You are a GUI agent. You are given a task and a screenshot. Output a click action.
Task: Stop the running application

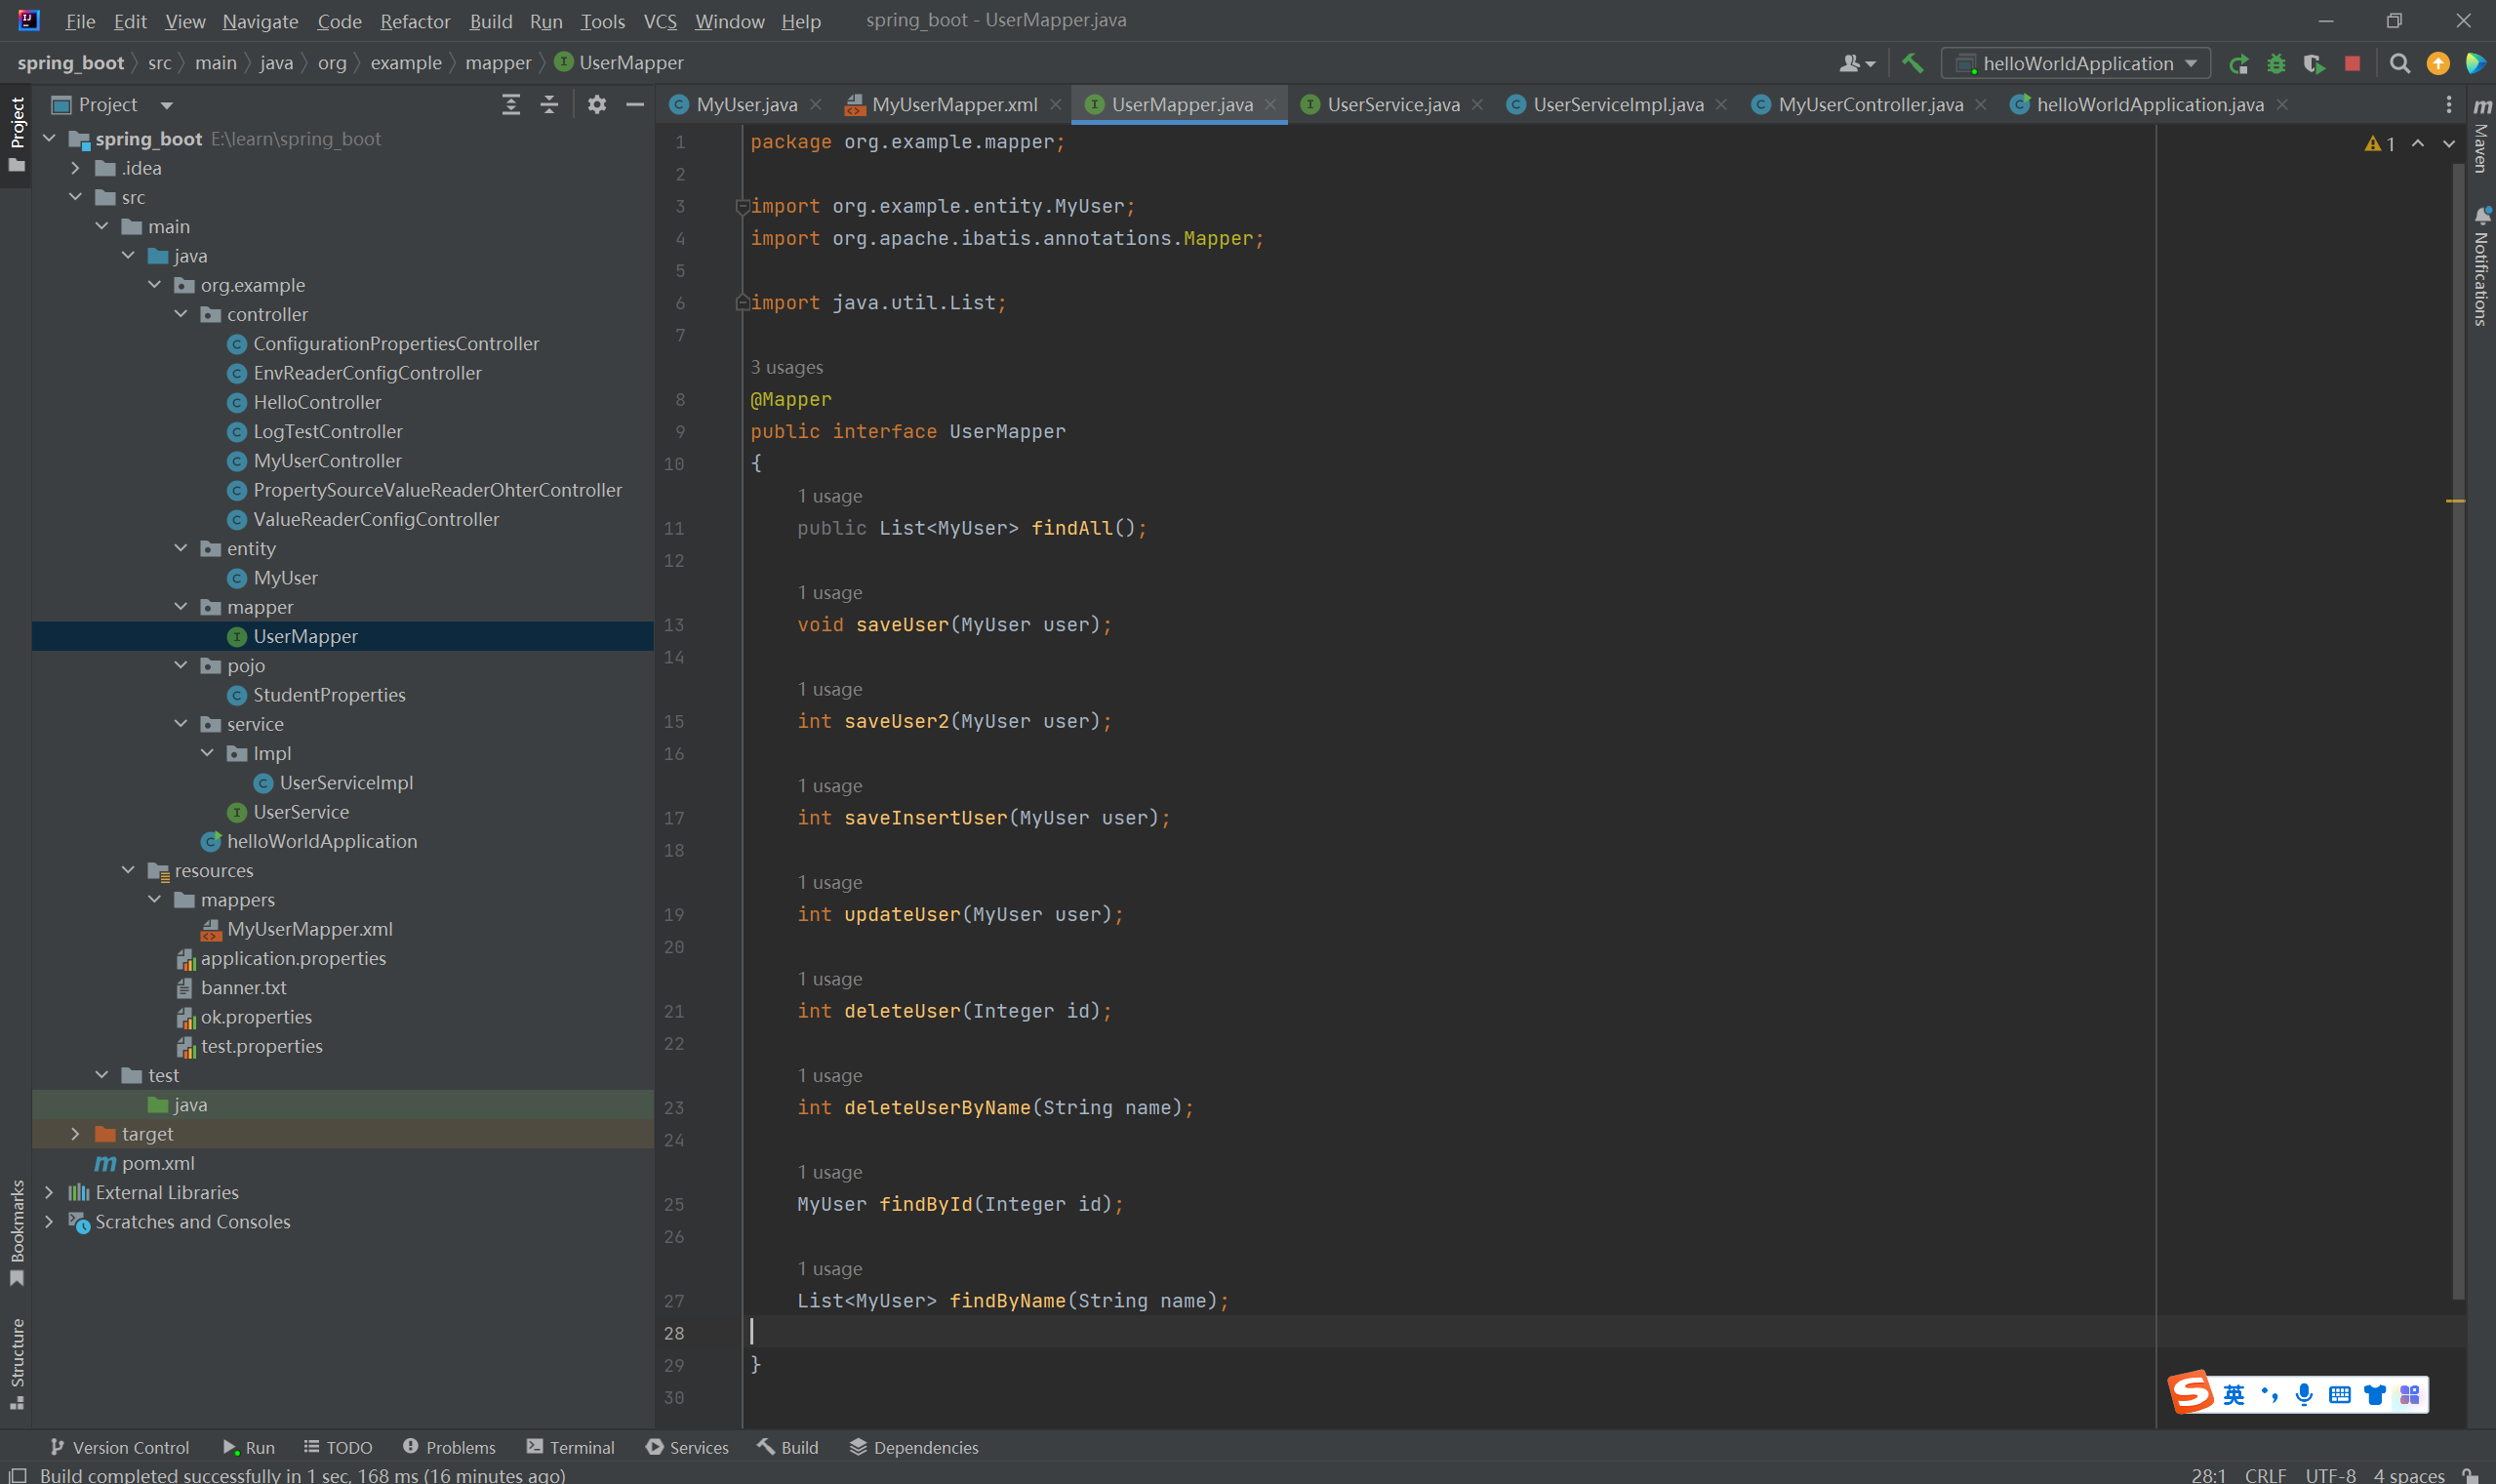tap(2352, 64)
